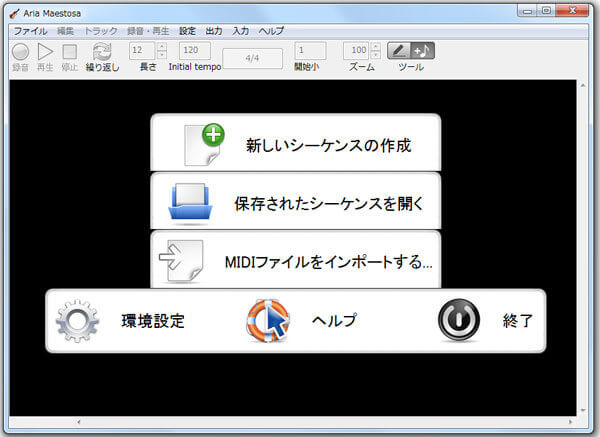The image size is (600, 437).
Task: Increase the length (長さ) spinner value
Action: click(x=162, y=46)
